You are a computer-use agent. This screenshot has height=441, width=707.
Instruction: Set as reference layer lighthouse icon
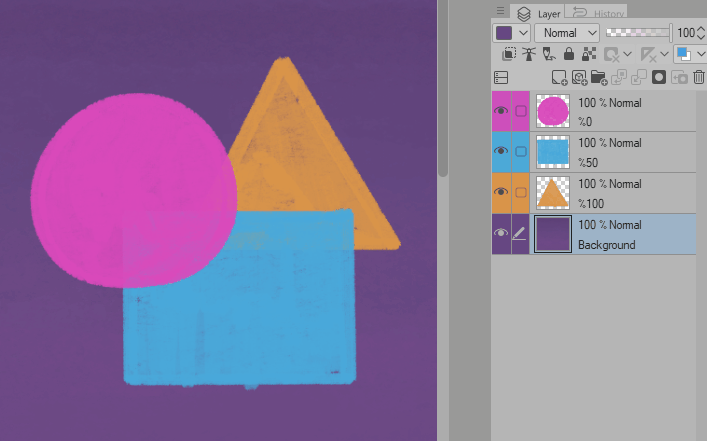(529, 54)
